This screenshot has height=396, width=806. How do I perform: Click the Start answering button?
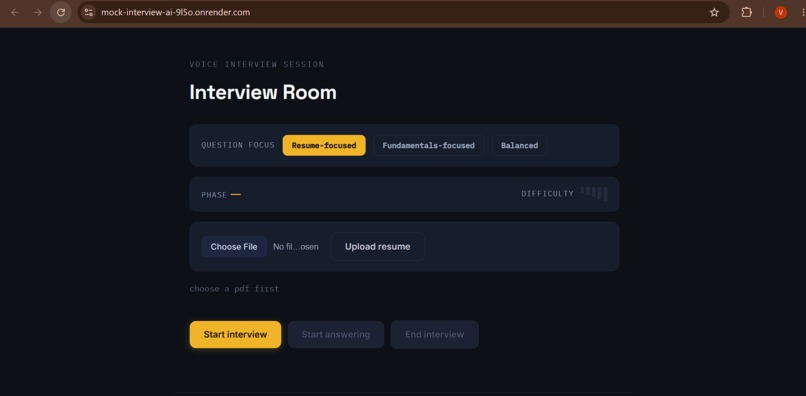[x=336, y=334]
